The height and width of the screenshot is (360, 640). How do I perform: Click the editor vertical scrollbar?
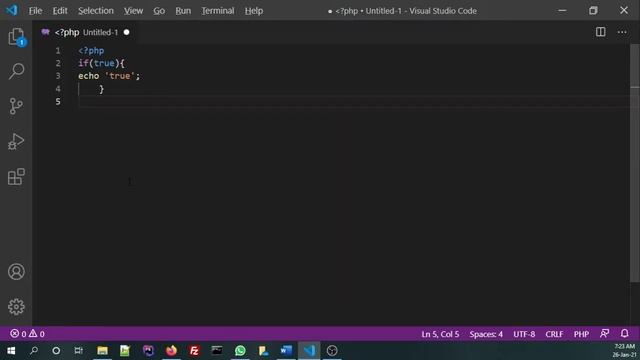pos(635,163)
